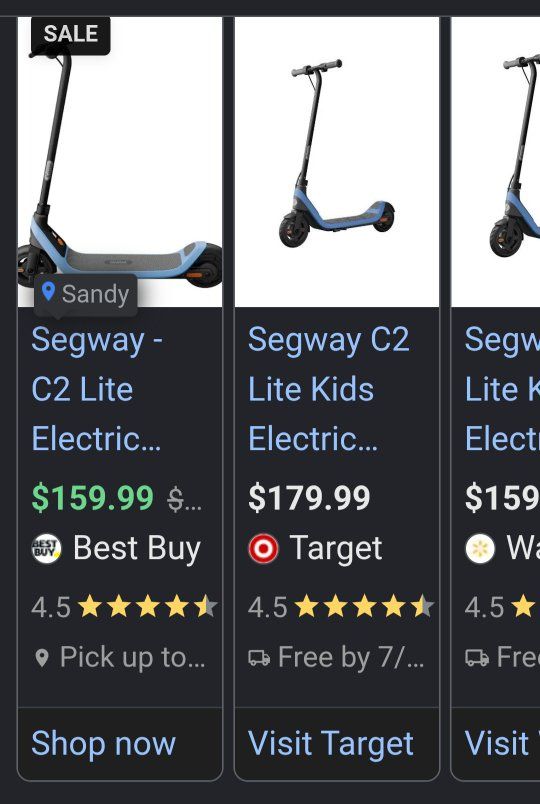Viewport: 540px width, 804px height.
Task: Click the delivery truck icon in Walmart card
Action: tap(476, 658)
